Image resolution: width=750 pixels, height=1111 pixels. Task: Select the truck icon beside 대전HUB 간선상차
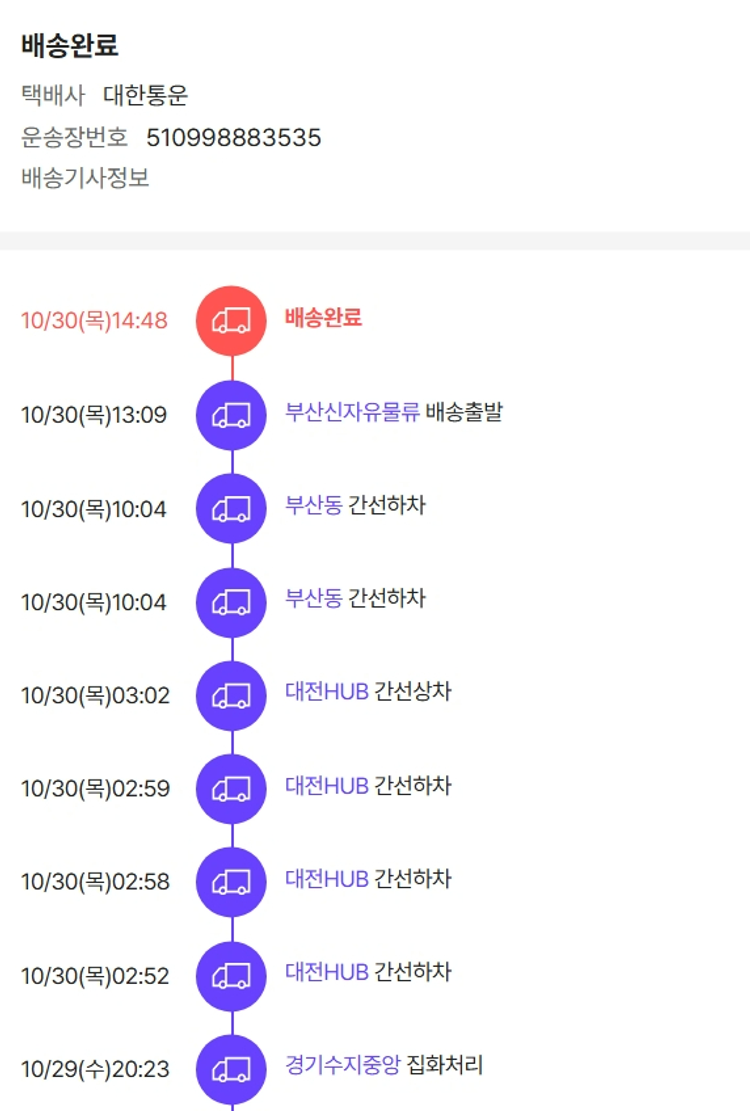point(231,695)
